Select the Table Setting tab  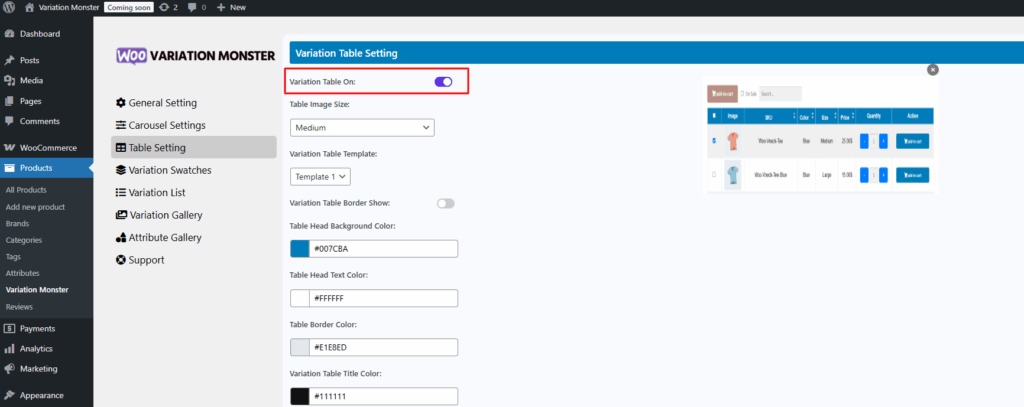(194, 147)
